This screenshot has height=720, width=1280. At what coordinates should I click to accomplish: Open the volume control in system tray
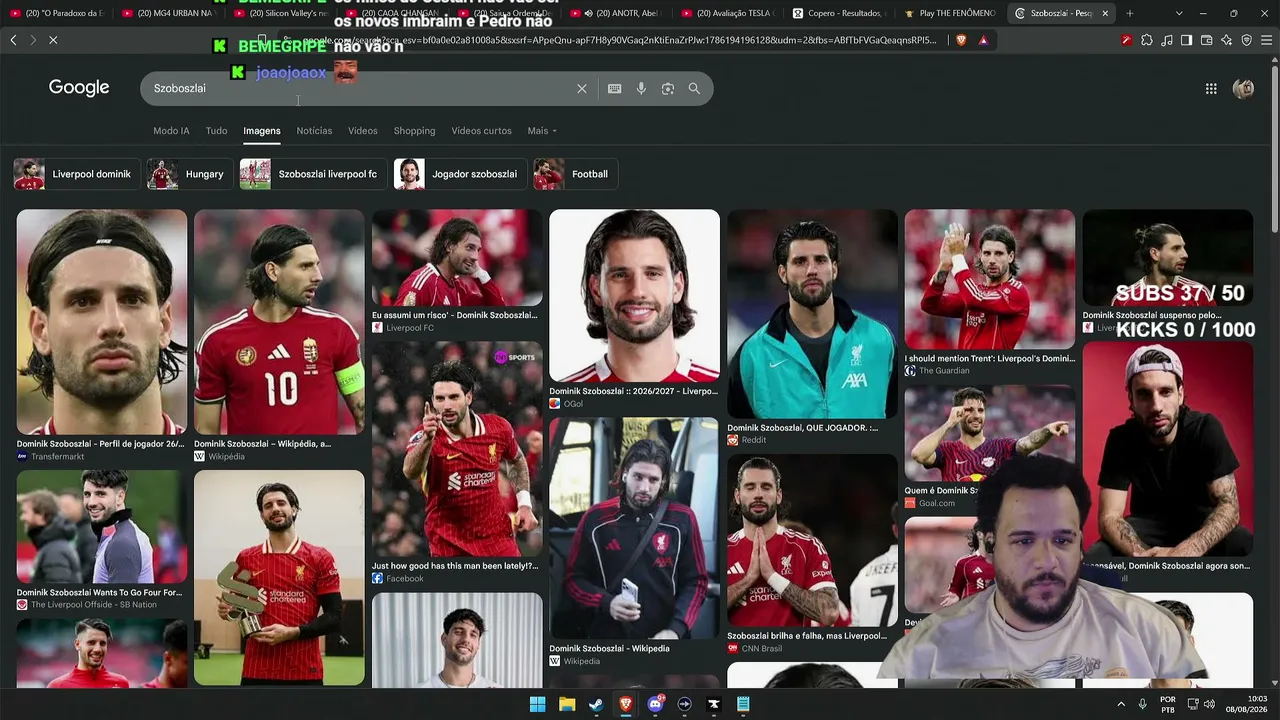coord(1209,704)
